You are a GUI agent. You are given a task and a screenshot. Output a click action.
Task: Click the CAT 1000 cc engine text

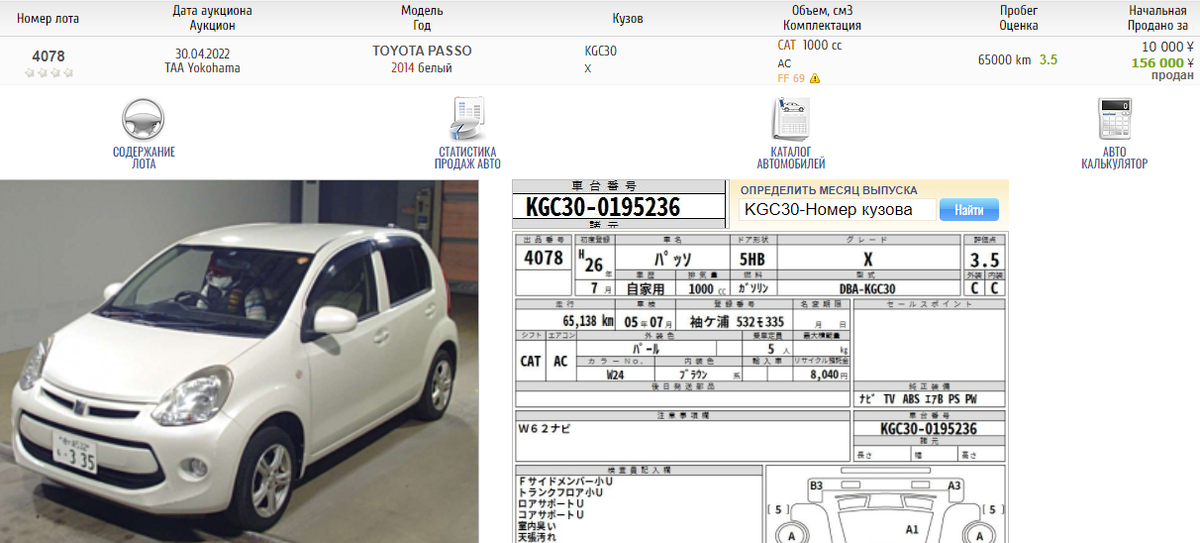(809, 45)
